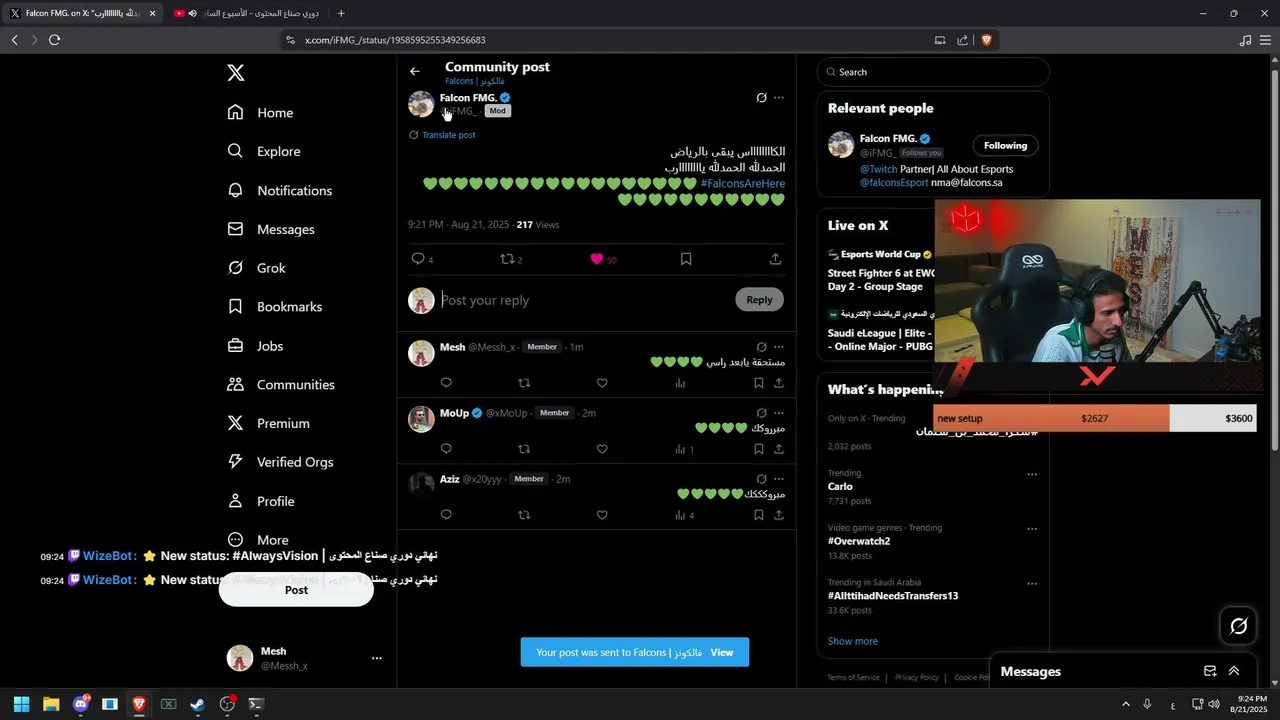Open the more options on Falcon FMG's post
Viewport: 1280px width, 720px height.
coord(779,98)
